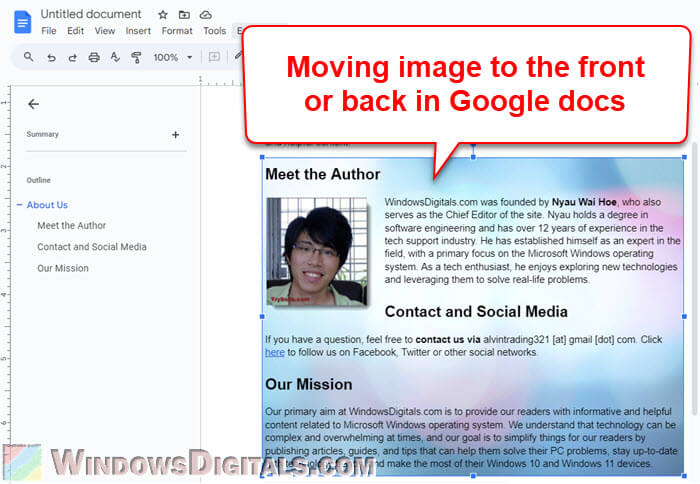Close the outline with back arrow
This screenshot has height=484, width=700.
pyautogui.click(x=33, y=104)
